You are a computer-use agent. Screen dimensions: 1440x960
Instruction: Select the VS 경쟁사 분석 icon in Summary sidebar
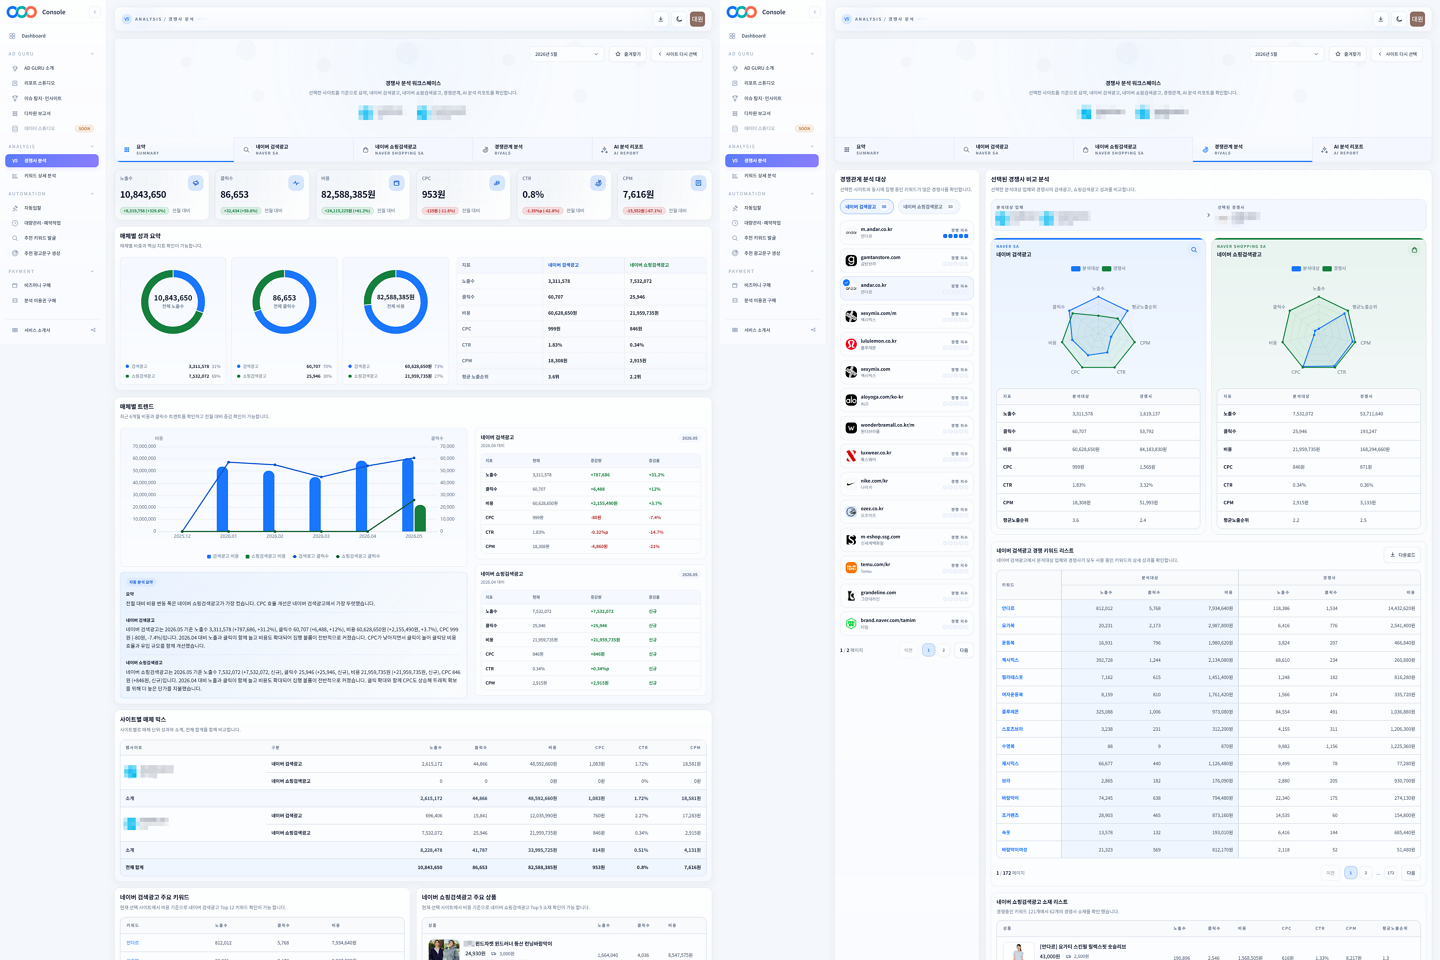point(15,160)
